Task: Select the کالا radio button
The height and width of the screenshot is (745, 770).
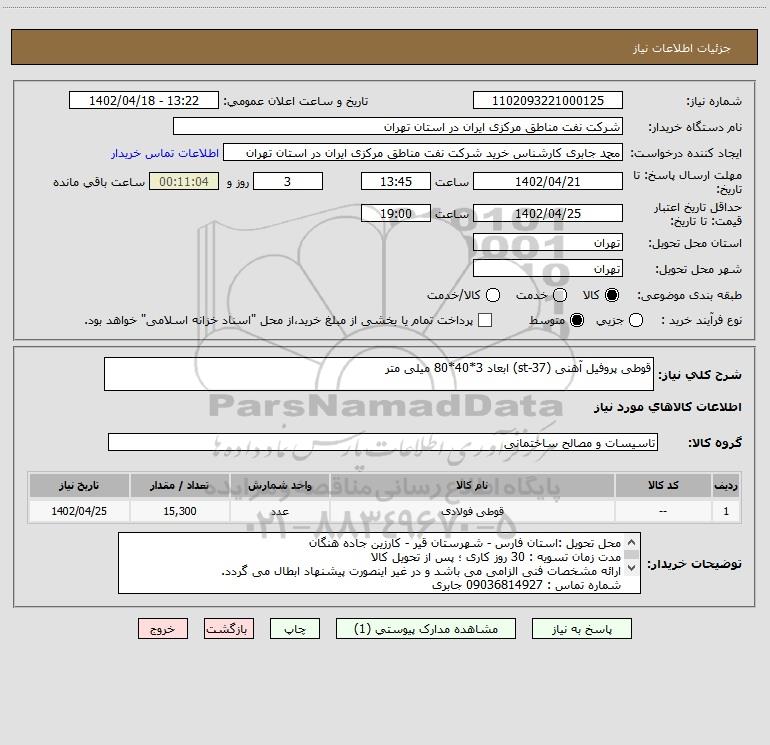Action: click(x=612, y=295)
